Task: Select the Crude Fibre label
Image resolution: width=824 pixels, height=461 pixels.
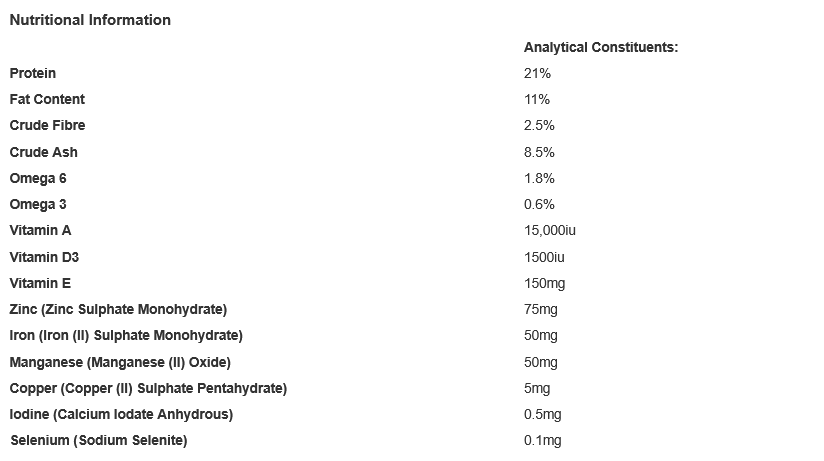Action: coord(47,125)
